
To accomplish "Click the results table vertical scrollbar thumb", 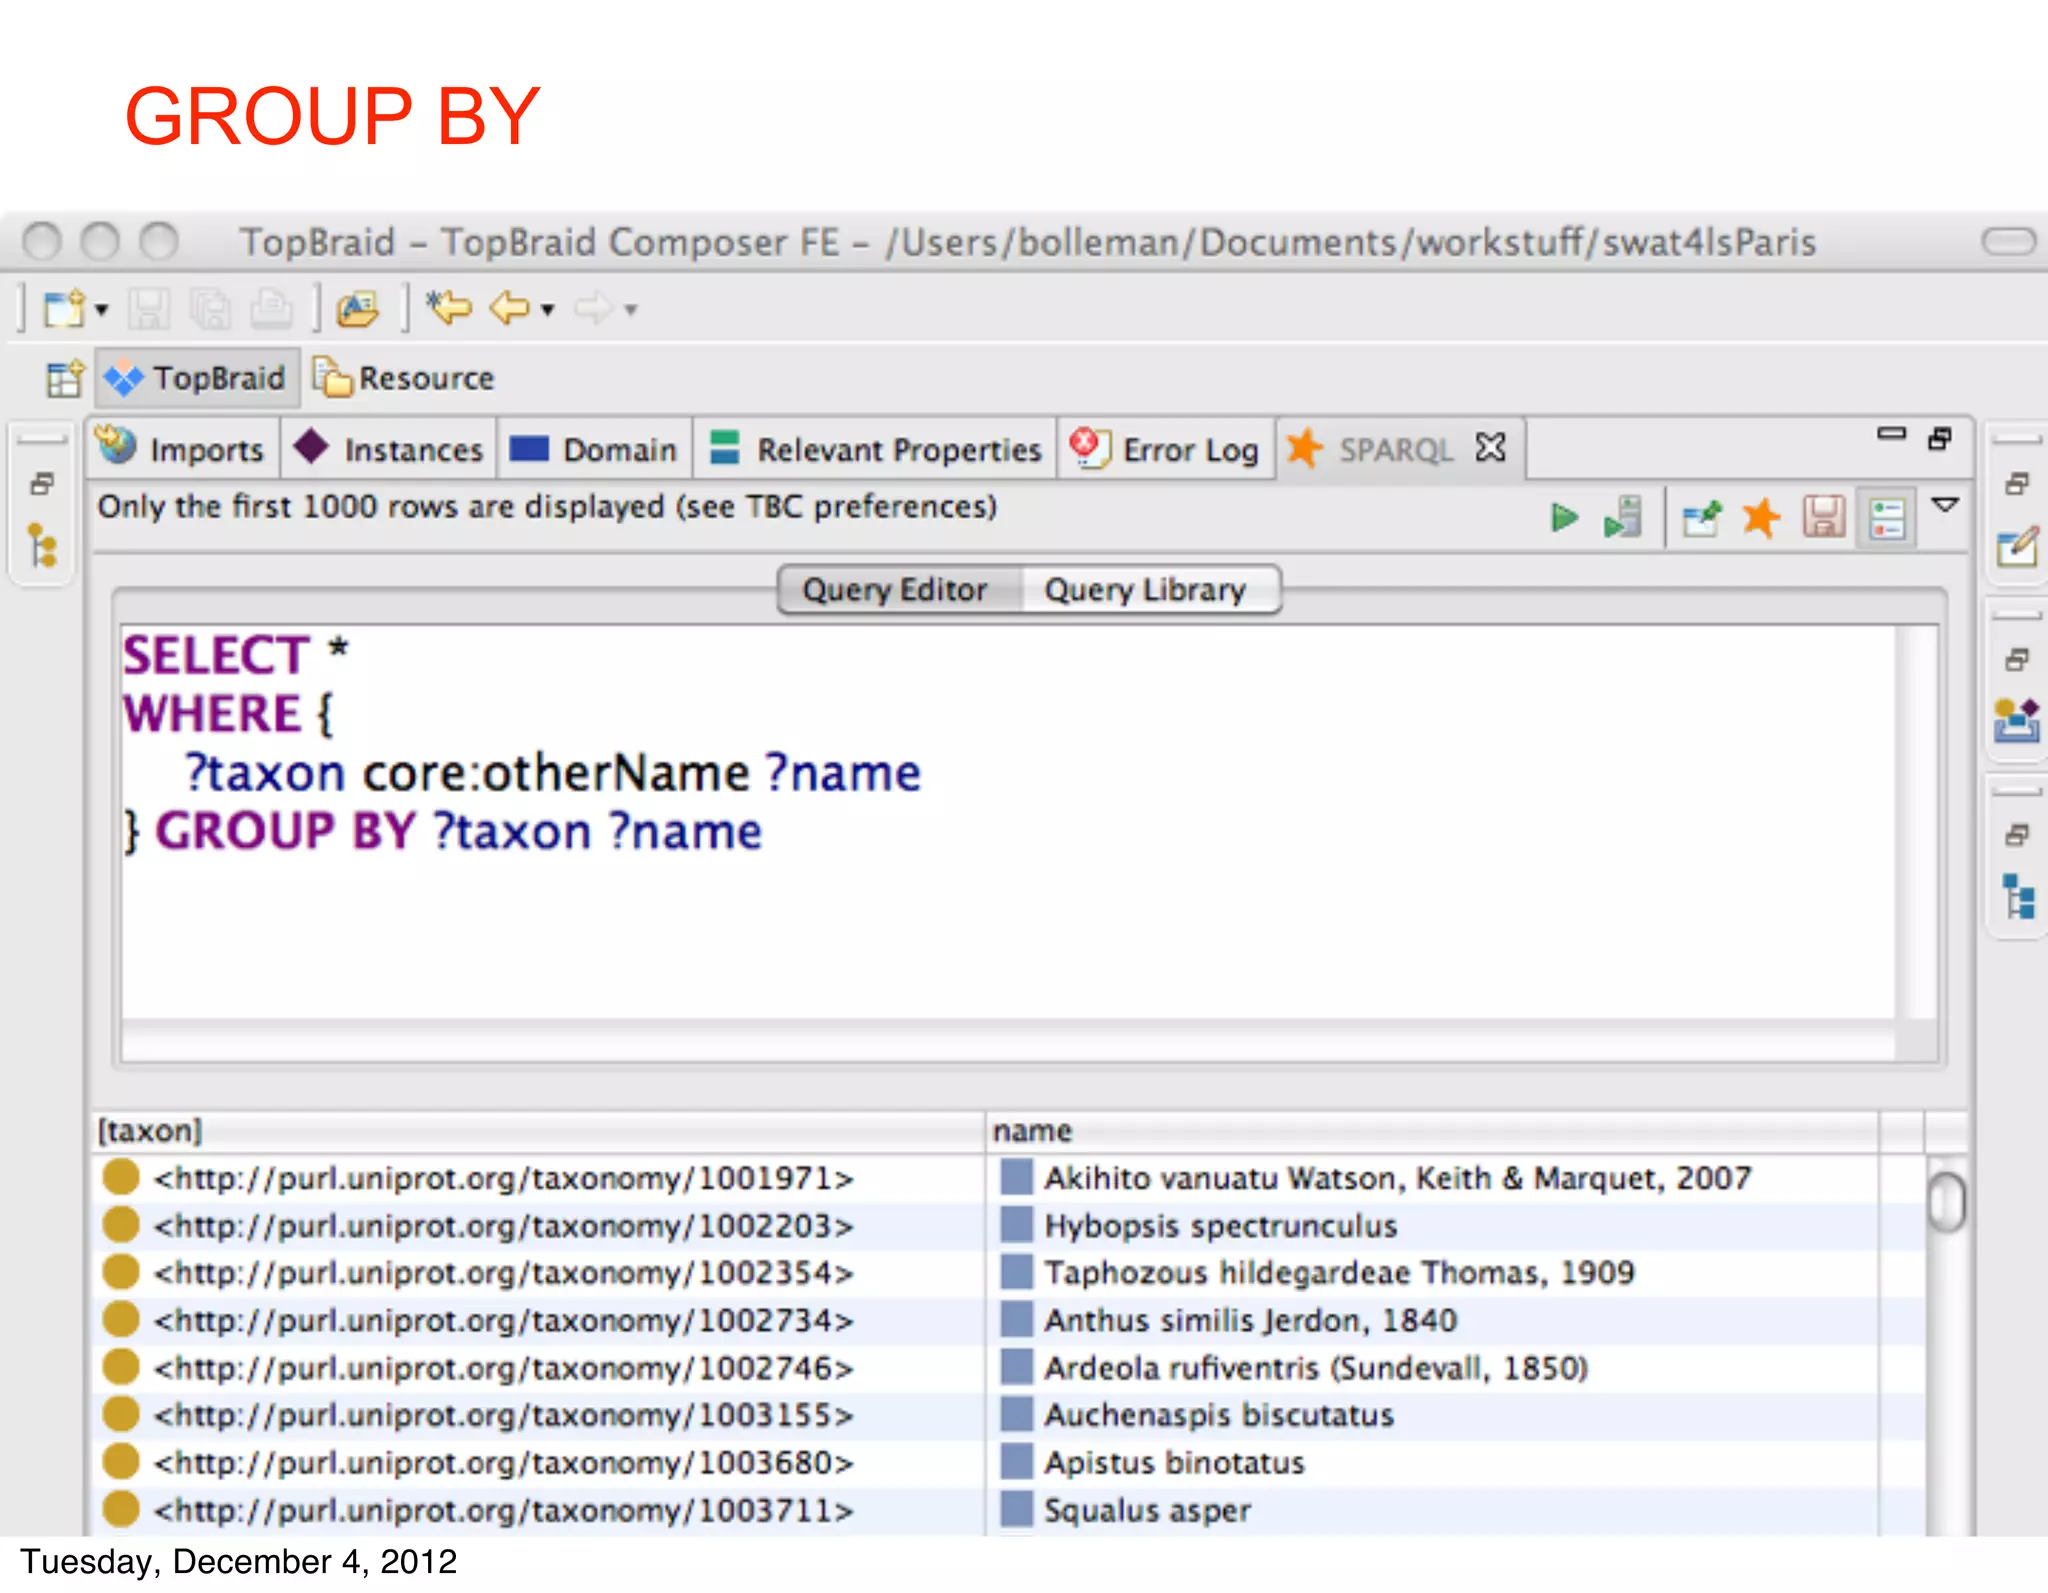I will [x=1946, y=1202].
